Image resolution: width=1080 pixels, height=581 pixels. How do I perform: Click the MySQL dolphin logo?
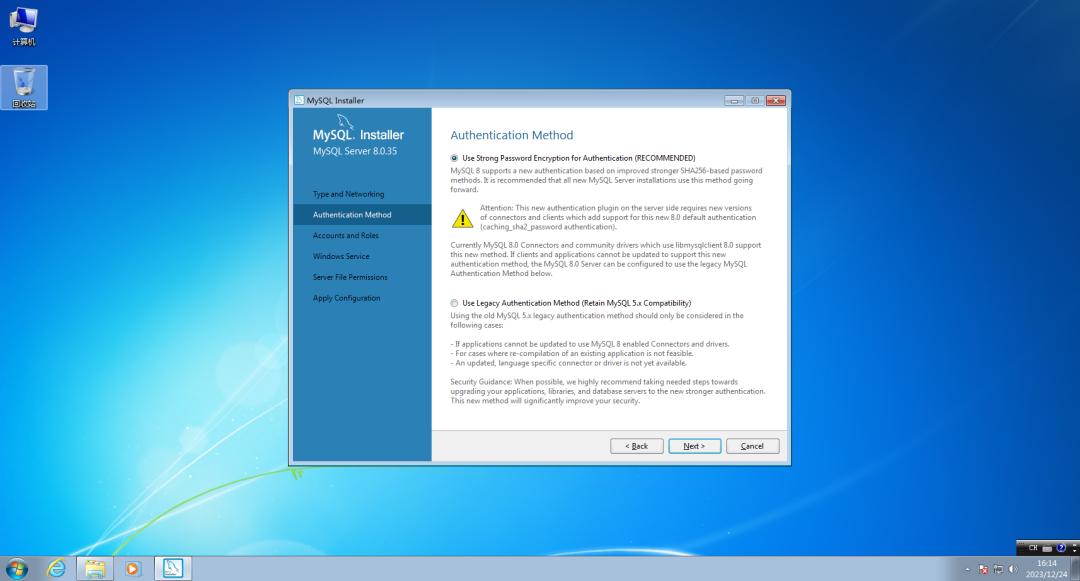[345, 121]
